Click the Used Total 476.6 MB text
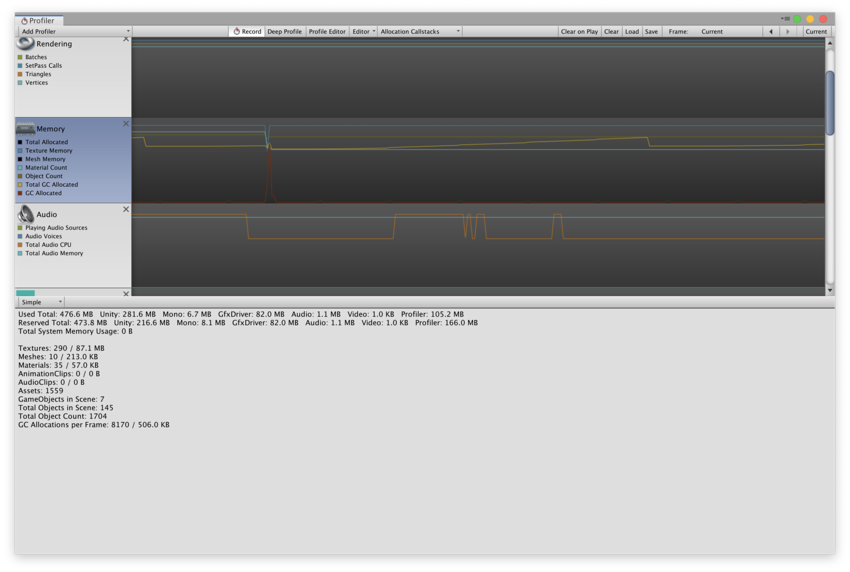Viewport: 850px width, 572px height. [55, 314]
